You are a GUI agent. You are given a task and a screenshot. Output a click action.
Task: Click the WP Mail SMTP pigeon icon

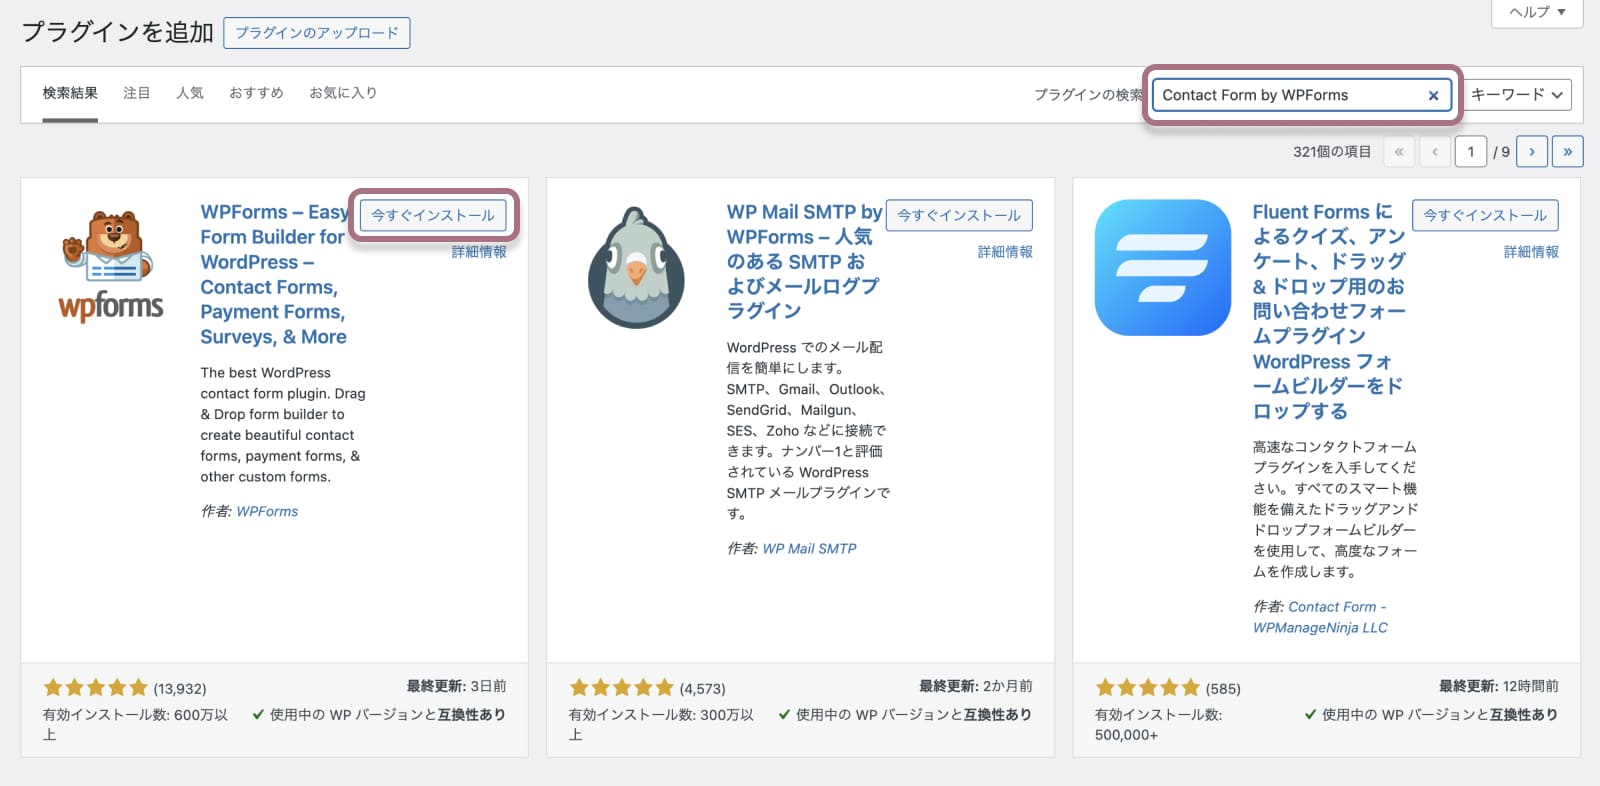coord(637,267)
